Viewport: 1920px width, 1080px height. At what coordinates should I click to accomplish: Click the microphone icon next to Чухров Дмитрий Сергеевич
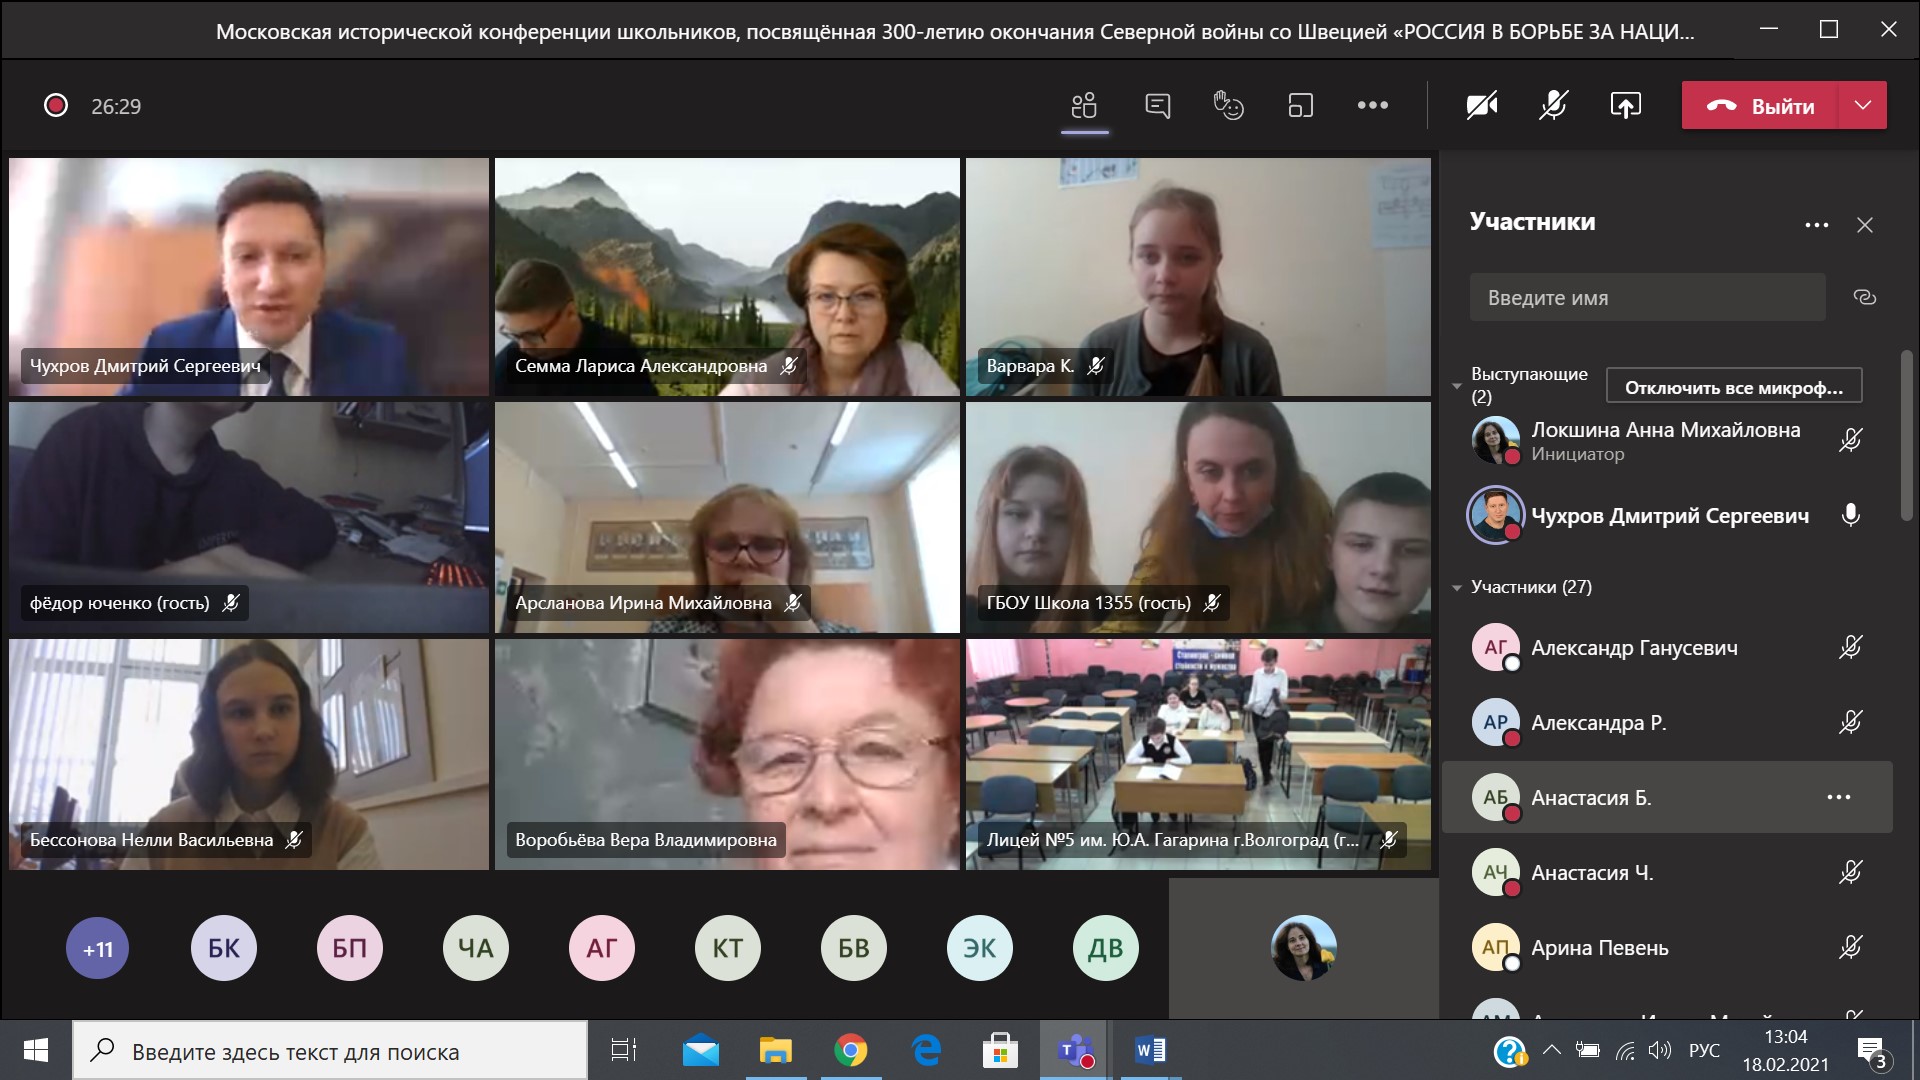tap(1851, 515)
